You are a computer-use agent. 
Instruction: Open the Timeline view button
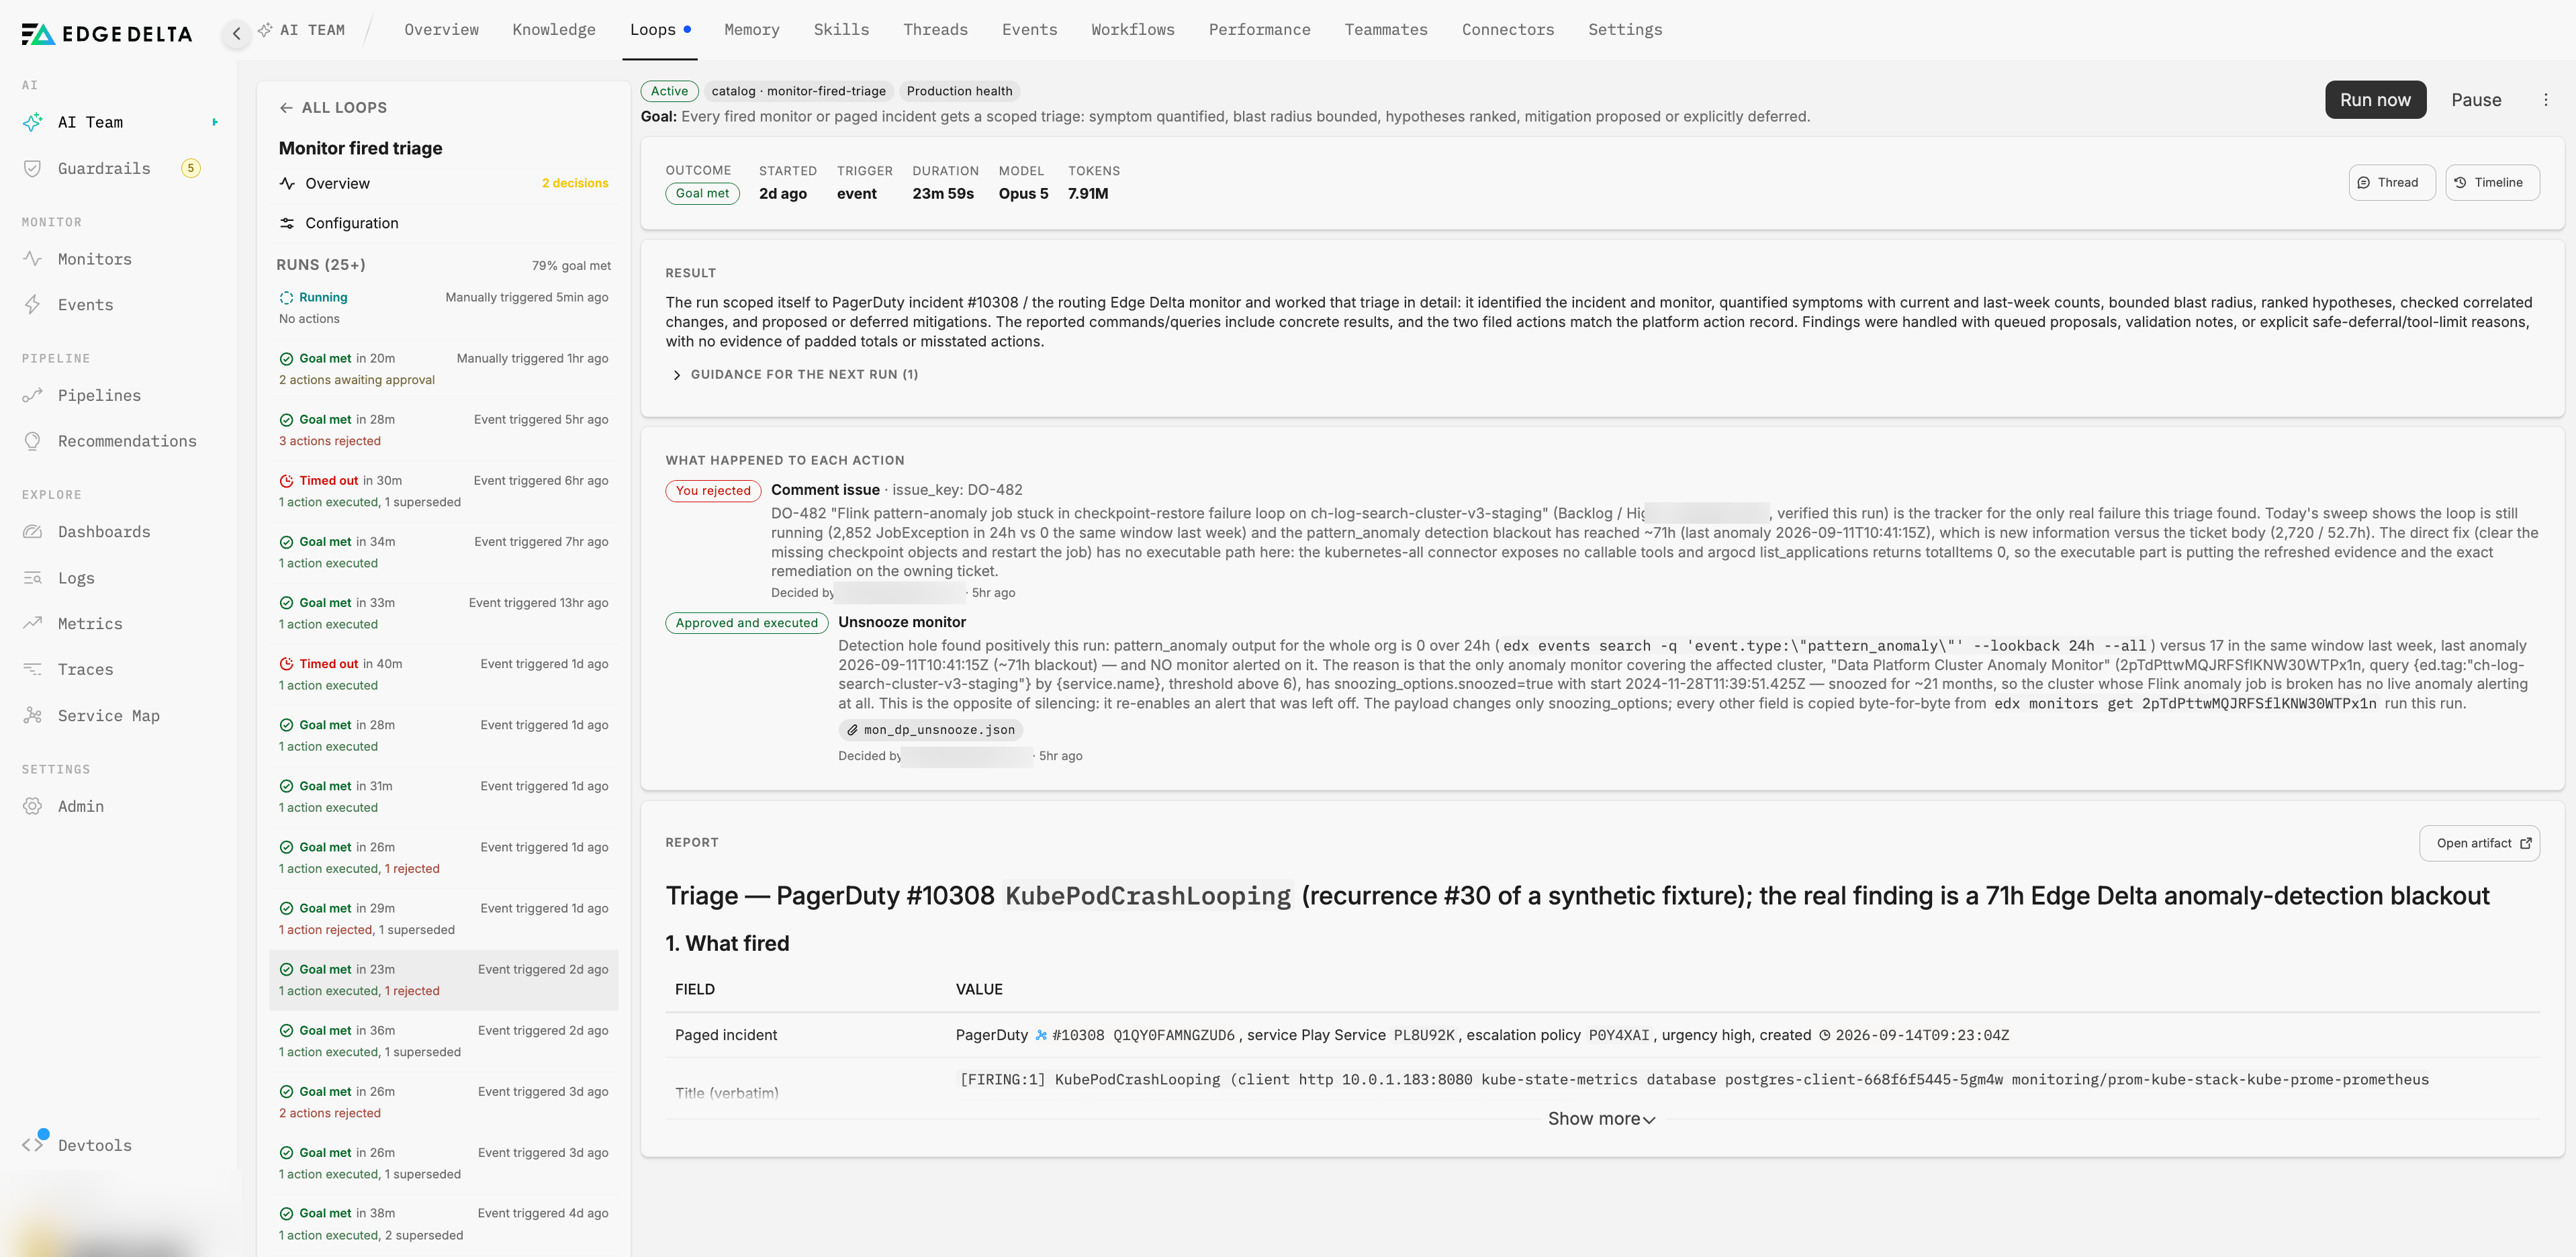click(x=2492, y=182)
